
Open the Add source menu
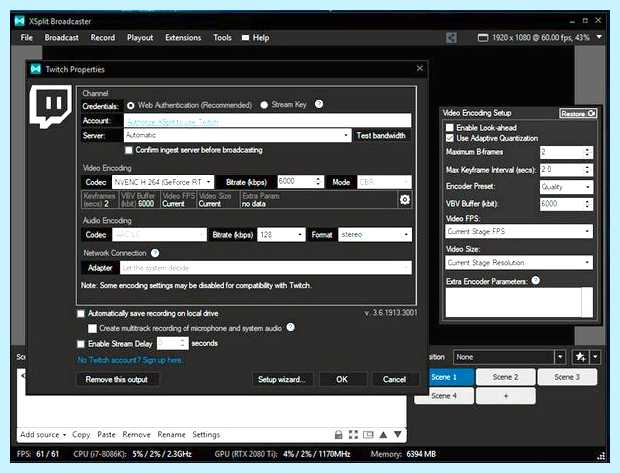tap(43, 435)
